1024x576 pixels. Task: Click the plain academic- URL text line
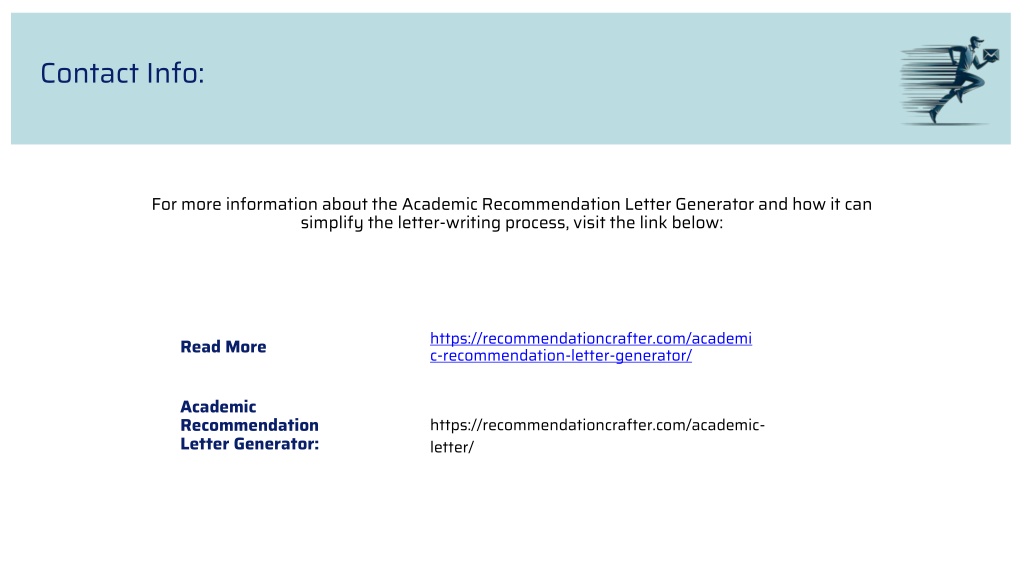[597, 425]
